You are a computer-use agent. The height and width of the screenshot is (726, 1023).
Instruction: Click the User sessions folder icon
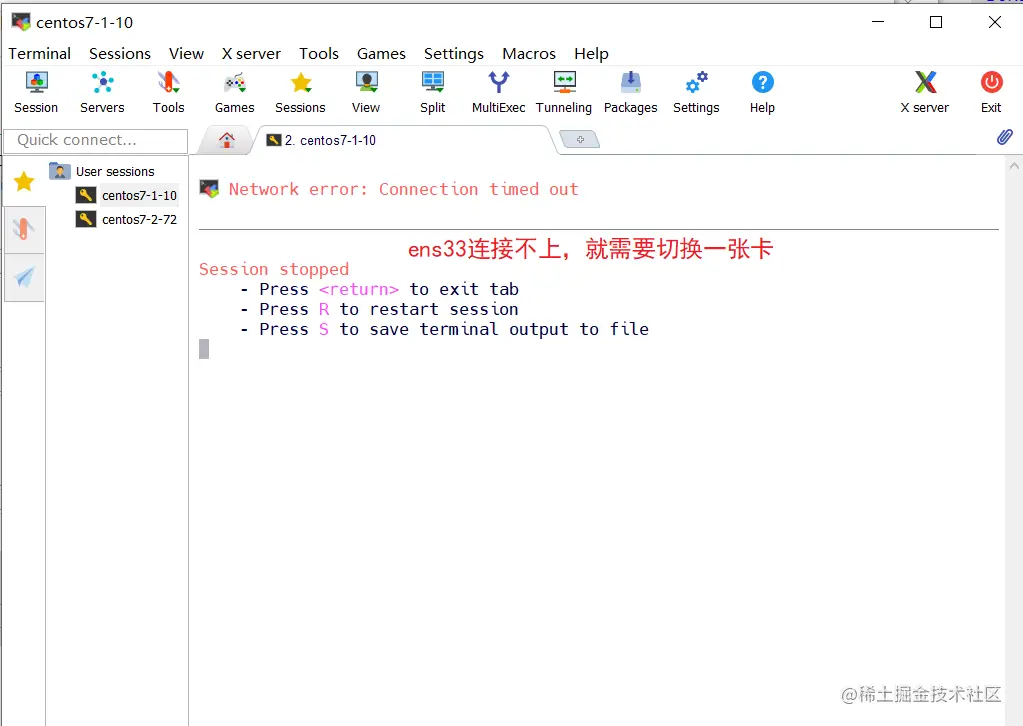tap(59, 171)
